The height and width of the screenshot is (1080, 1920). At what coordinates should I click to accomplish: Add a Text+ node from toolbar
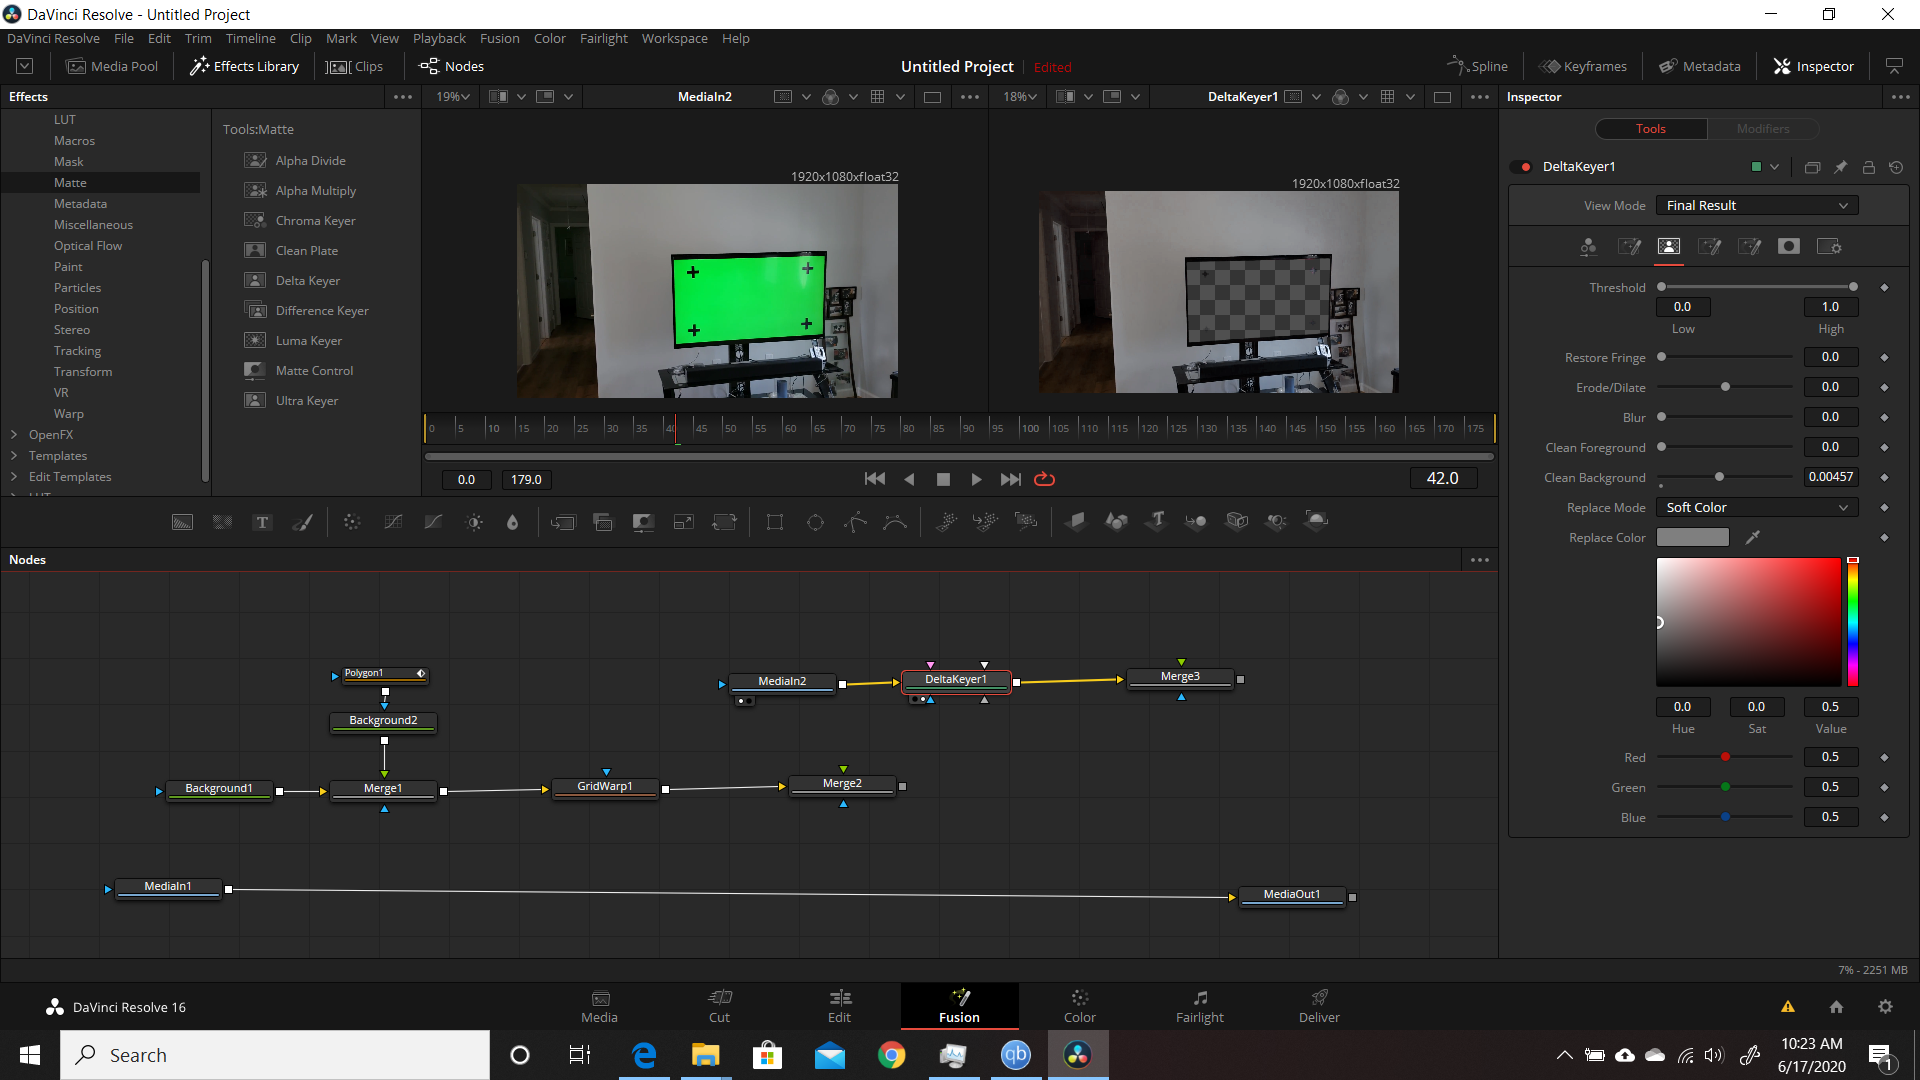click(x=262, y=522)
